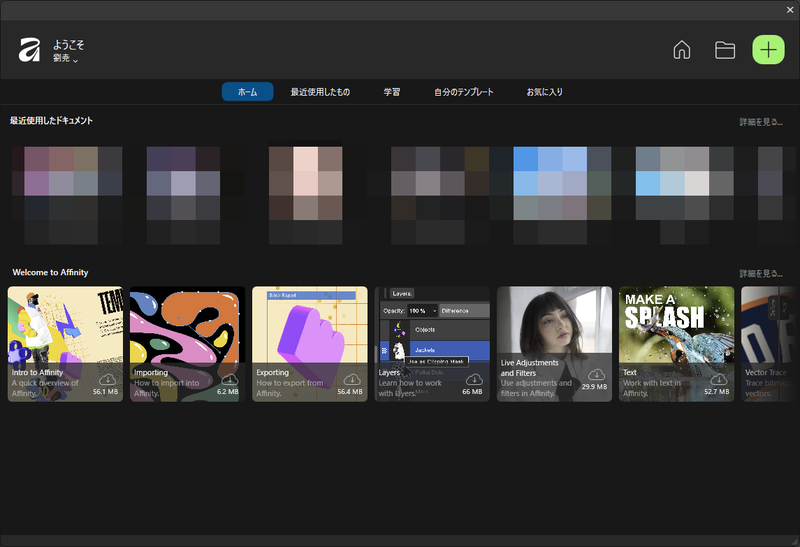Click the 56.1 MB size label
This screenshot has height=547, width=800.
(x=105, y=391)
